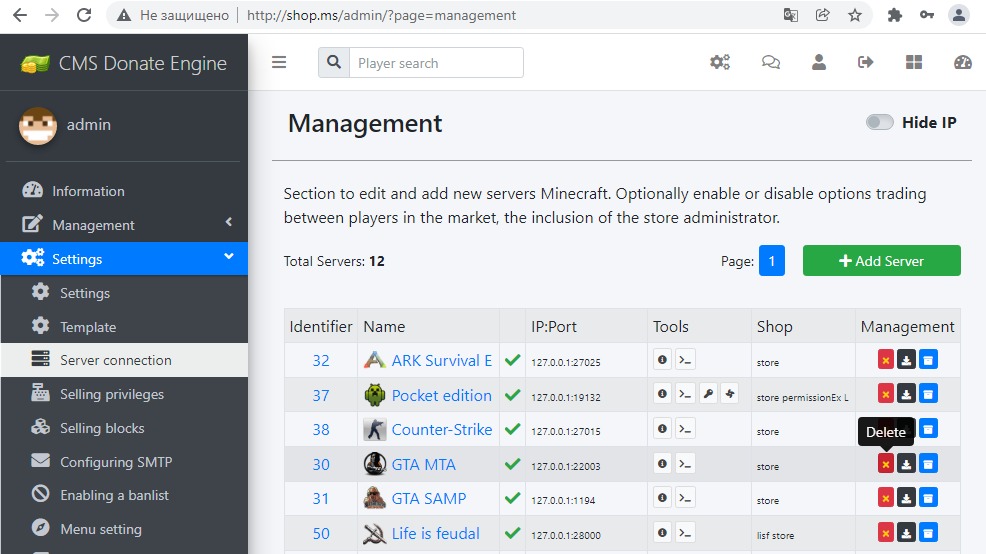Click the dashboard gauge icon in top bar

pyautogui.click(x=963, y=62)
